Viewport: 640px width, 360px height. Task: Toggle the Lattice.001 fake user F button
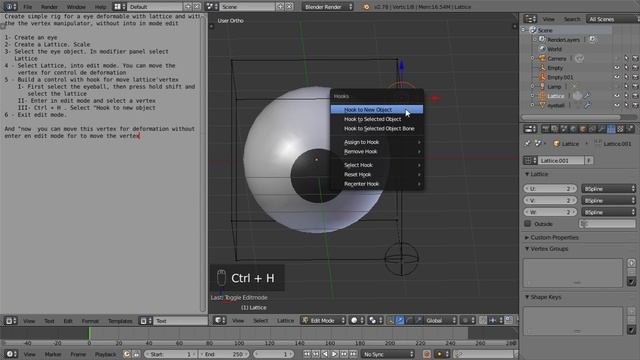point(589,160)
